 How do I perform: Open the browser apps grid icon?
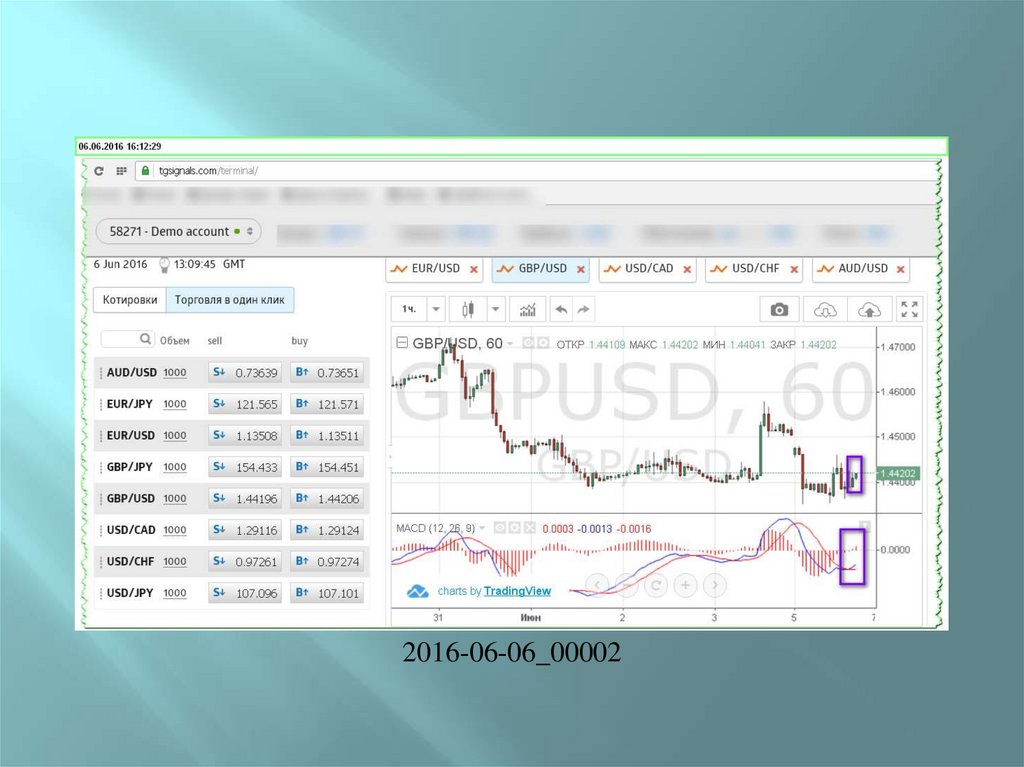pyautogui.click(x=121, y=171)
